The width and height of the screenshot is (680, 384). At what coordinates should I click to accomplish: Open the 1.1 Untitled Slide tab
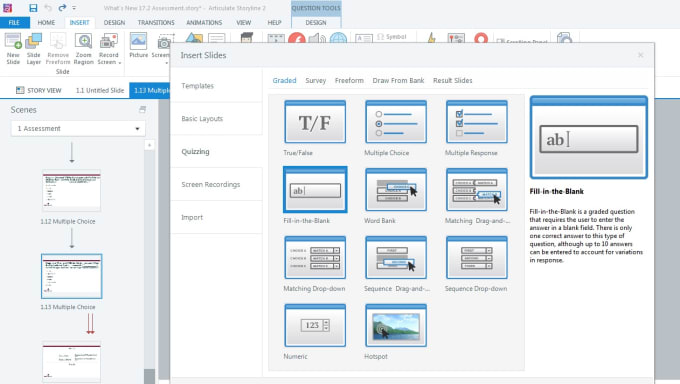pyautogui.click(x=100, y=90)
